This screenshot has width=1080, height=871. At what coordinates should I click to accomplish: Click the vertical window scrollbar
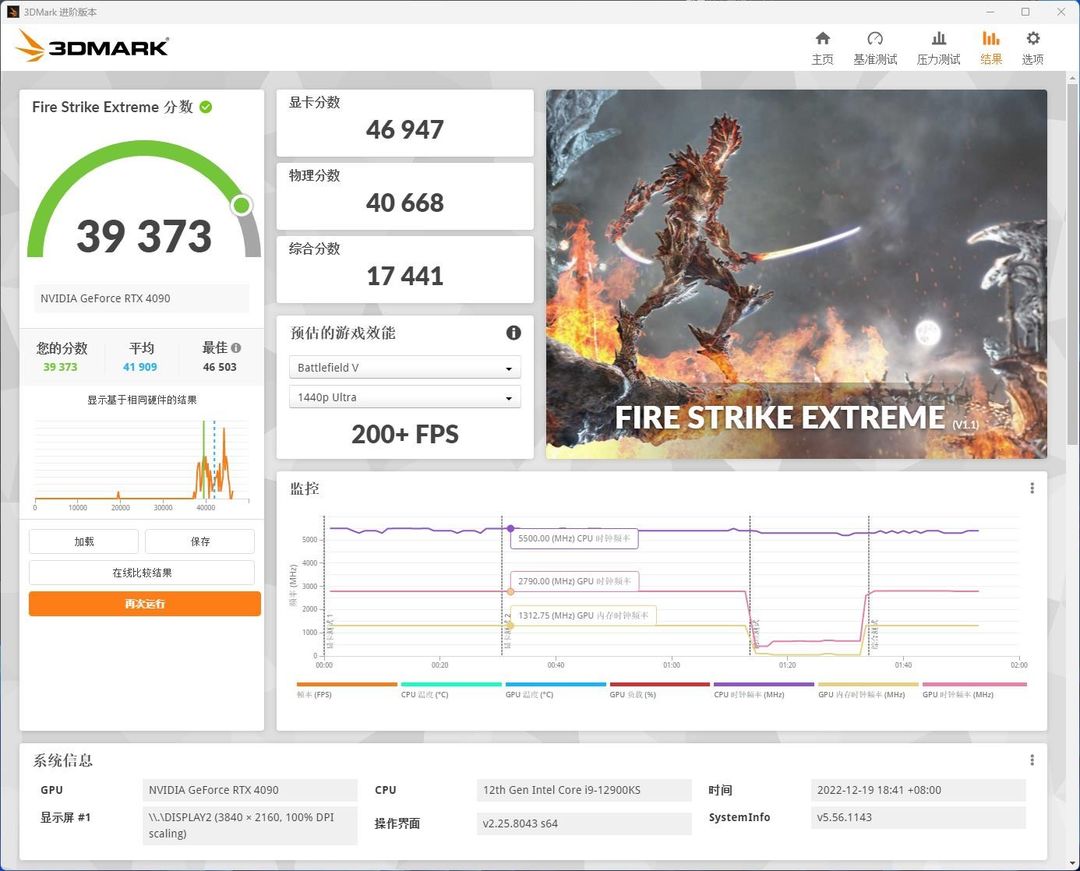[1072, 262]
